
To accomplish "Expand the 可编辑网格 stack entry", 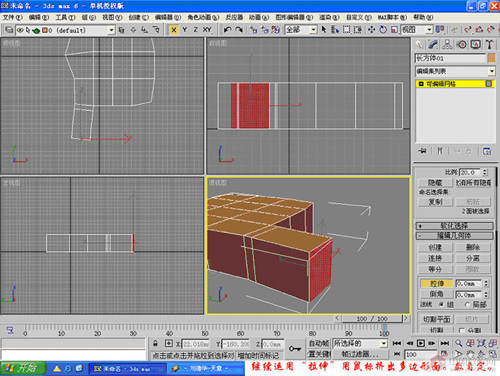I will (421, 84).
